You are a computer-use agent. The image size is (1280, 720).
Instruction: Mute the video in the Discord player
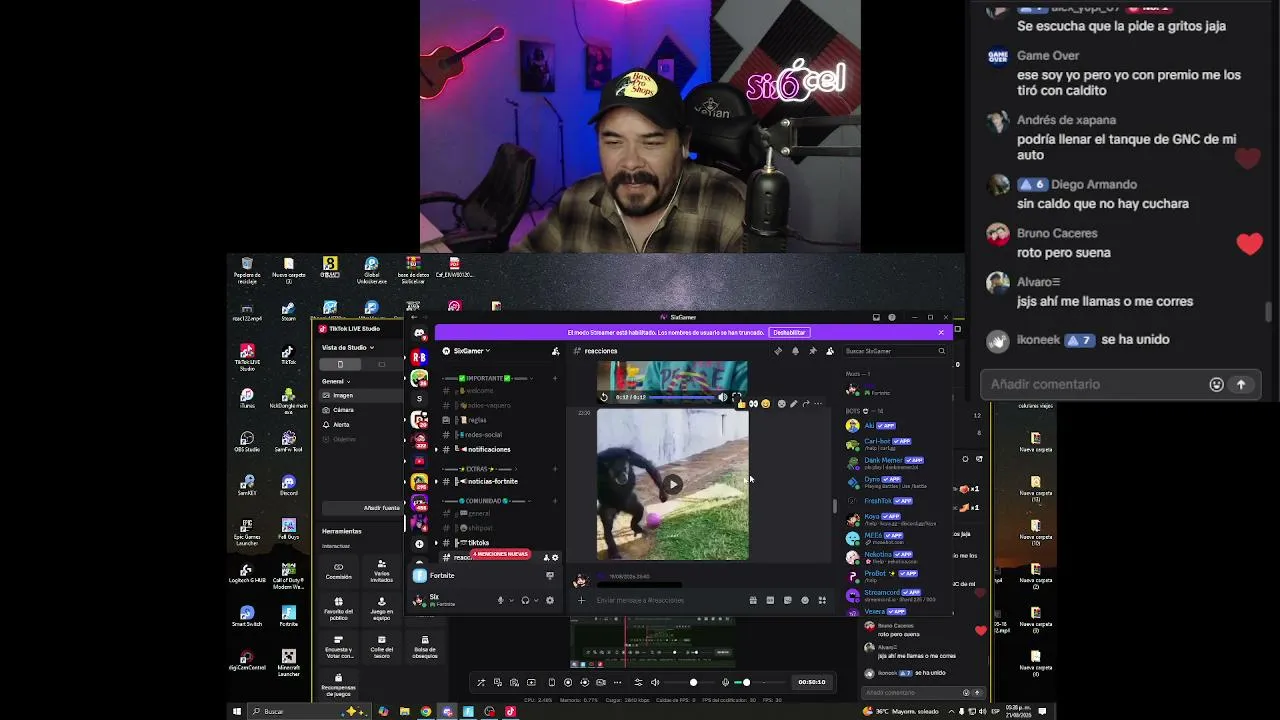point(723,397)
